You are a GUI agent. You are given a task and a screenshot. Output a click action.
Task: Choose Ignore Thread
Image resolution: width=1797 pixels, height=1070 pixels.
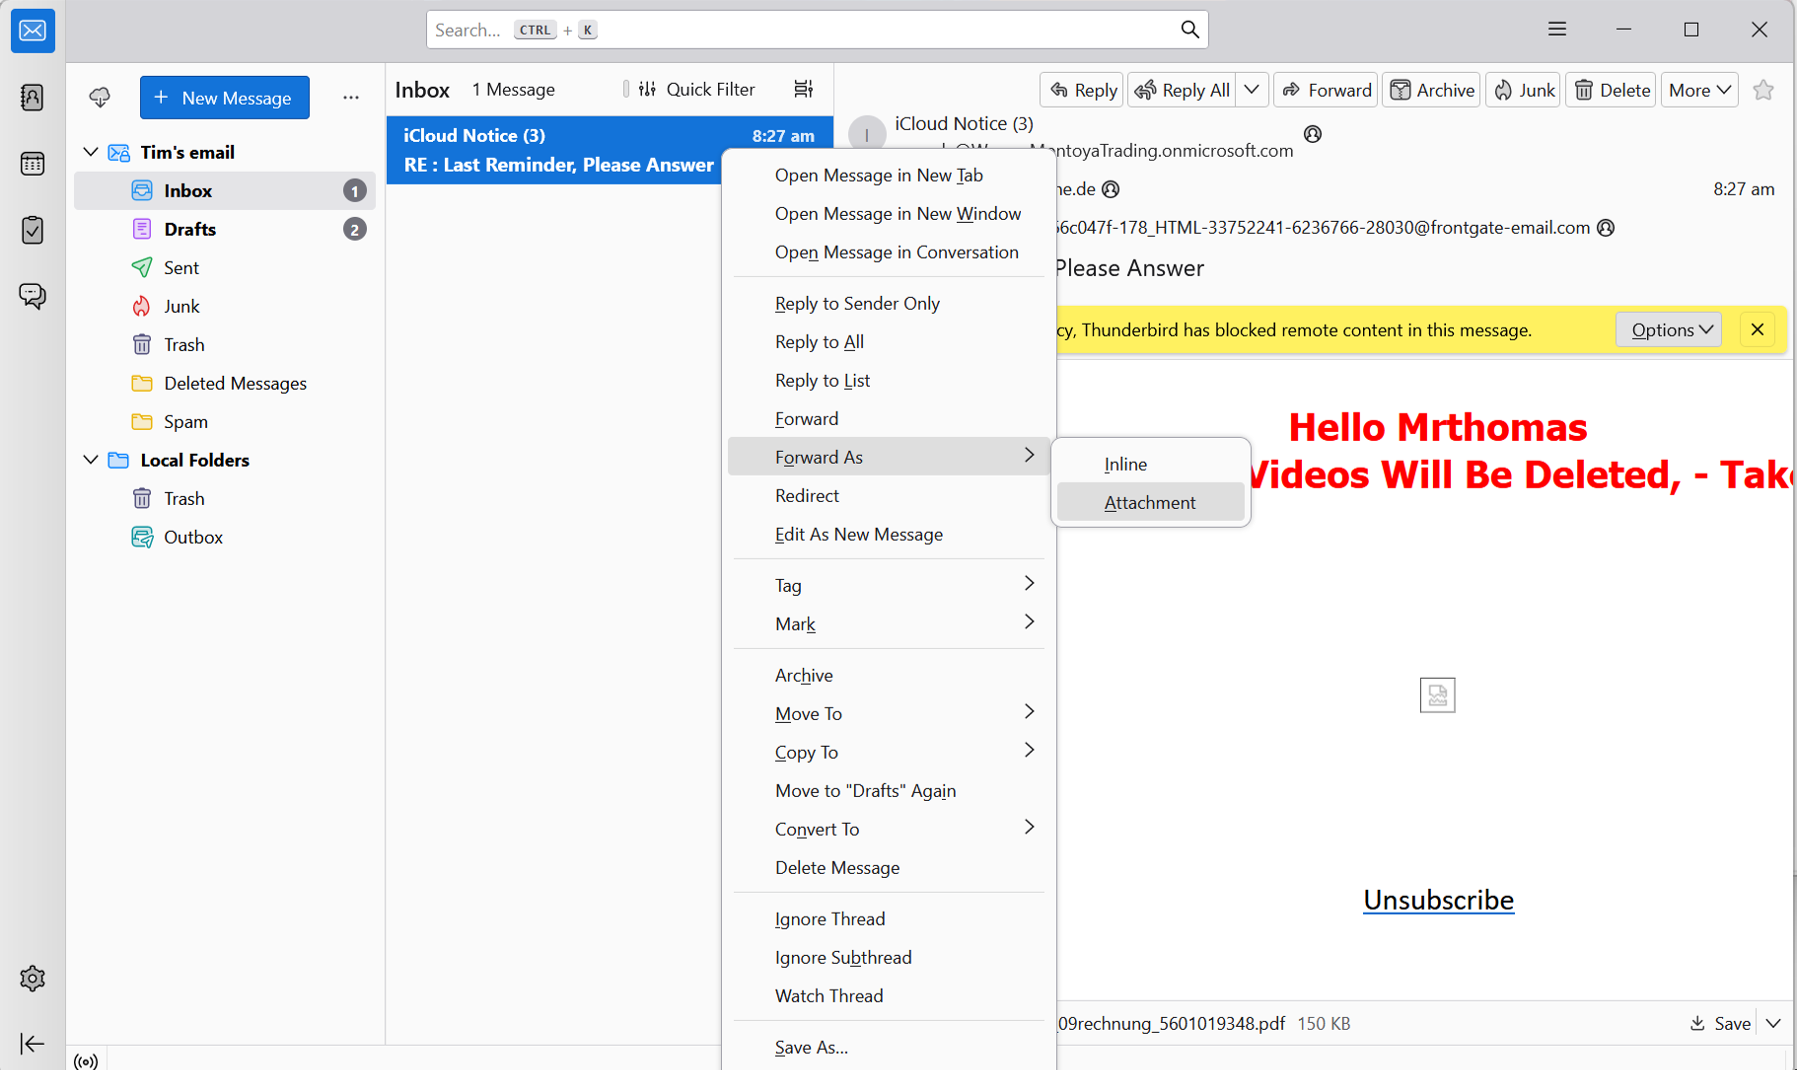click(x=888, y=919)
